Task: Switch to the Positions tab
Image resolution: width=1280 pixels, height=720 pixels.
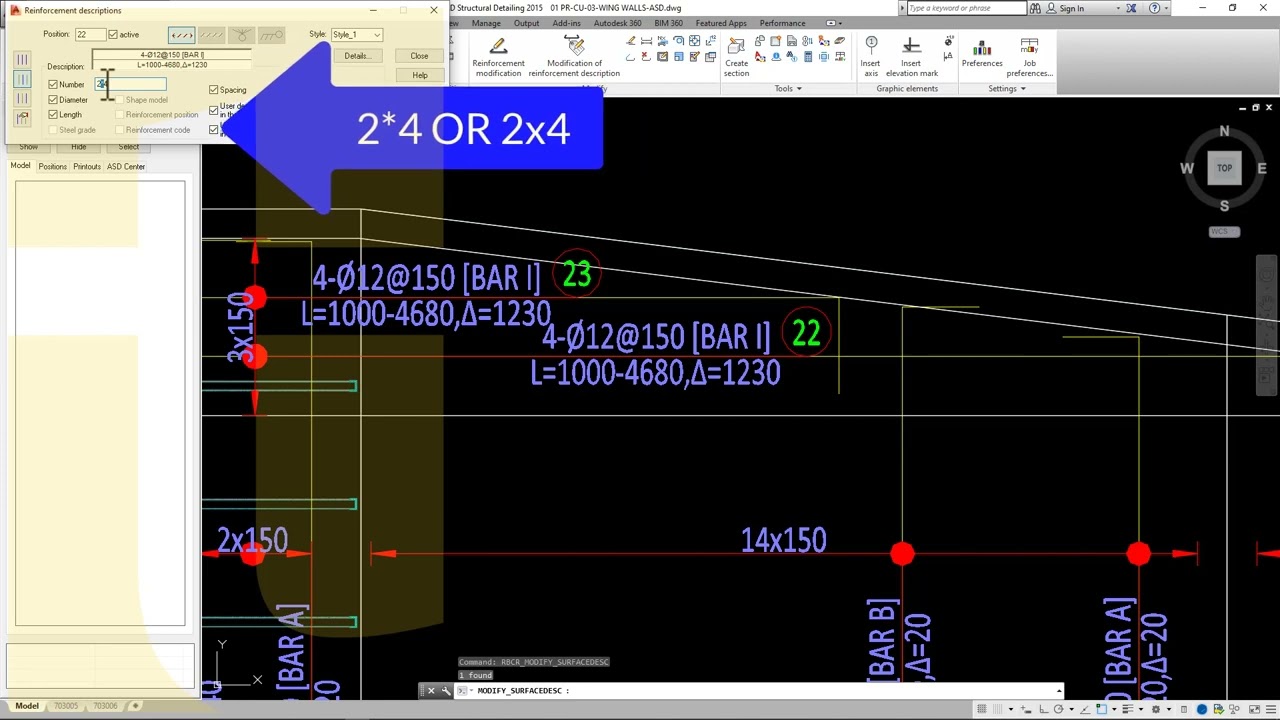Action: [x=52, y=166]
